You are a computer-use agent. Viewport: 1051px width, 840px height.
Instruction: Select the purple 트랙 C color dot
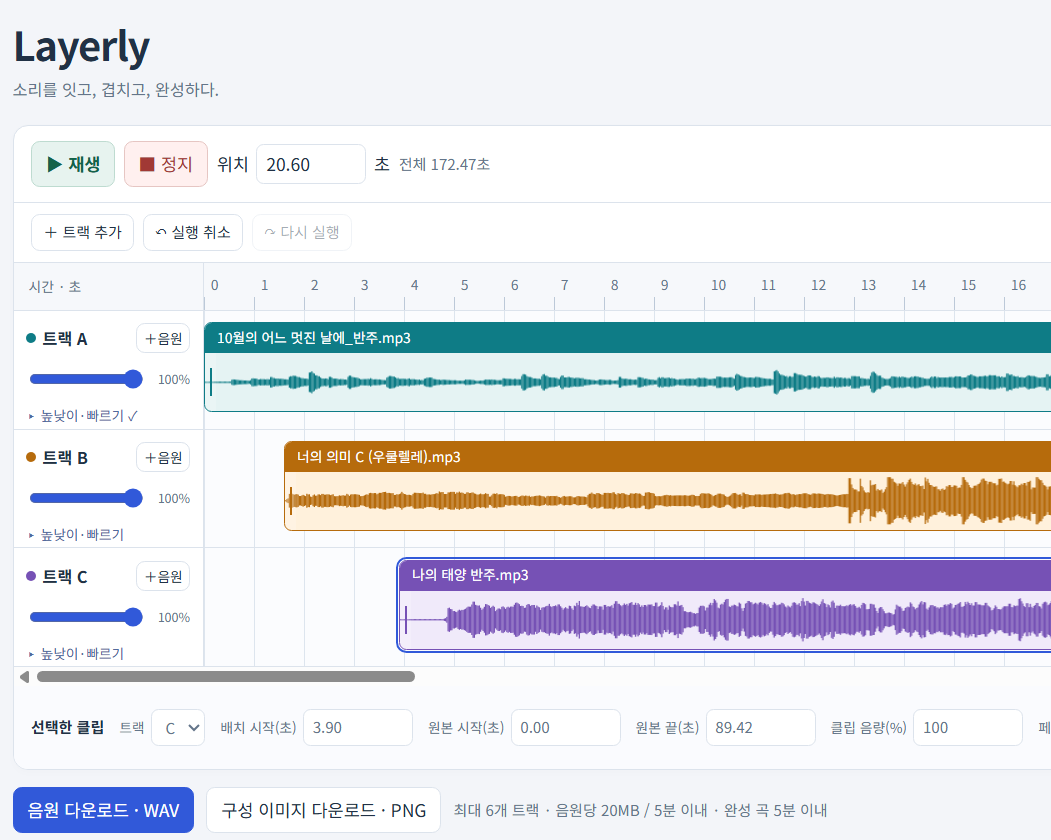tap(31, 576)
